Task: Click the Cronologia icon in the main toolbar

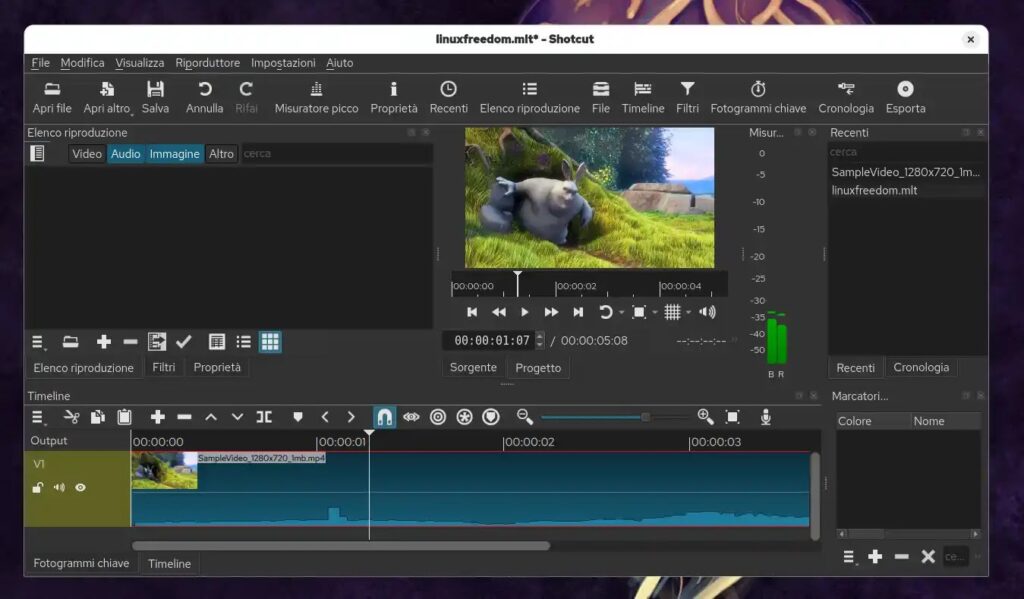Action: tap(846, 89)
